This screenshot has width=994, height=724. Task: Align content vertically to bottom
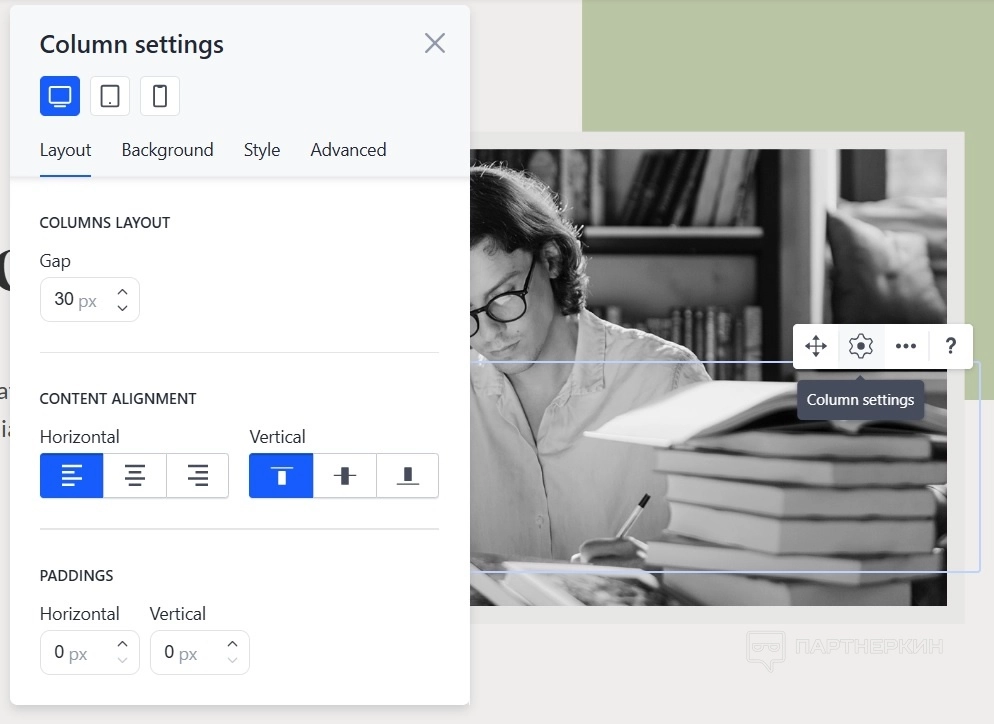tap(407, 475)
